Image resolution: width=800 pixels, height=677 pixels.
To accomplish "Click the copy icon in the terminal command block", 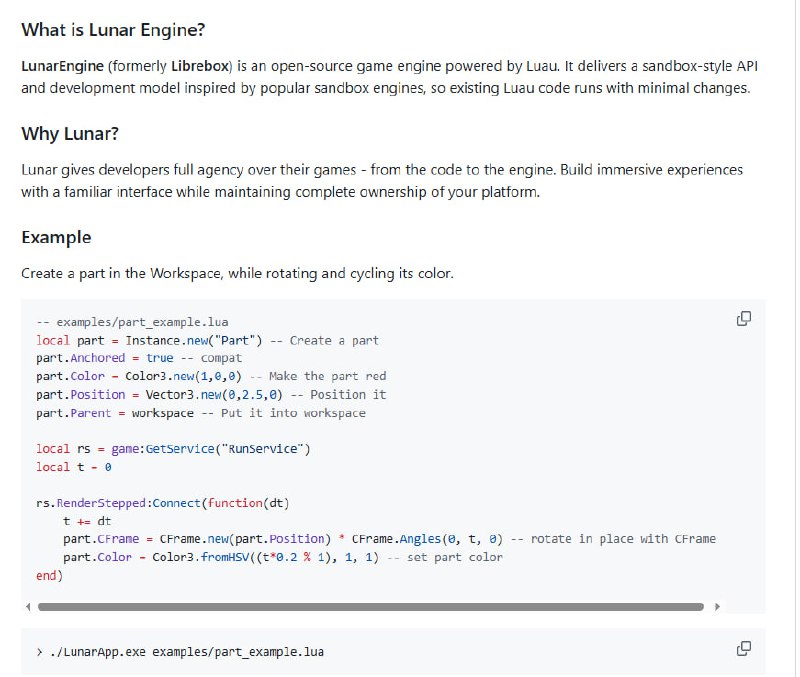I will point(744,648).
